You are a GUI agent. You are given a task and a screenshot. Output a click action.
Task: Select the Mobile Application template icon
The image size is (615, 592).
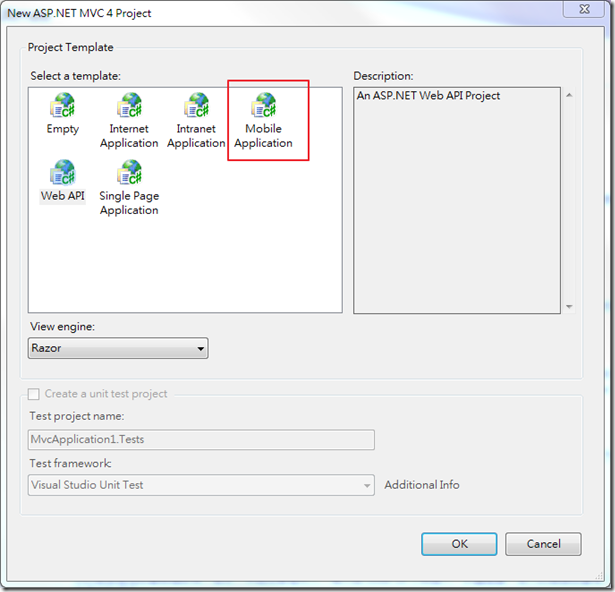coord(264,105)
